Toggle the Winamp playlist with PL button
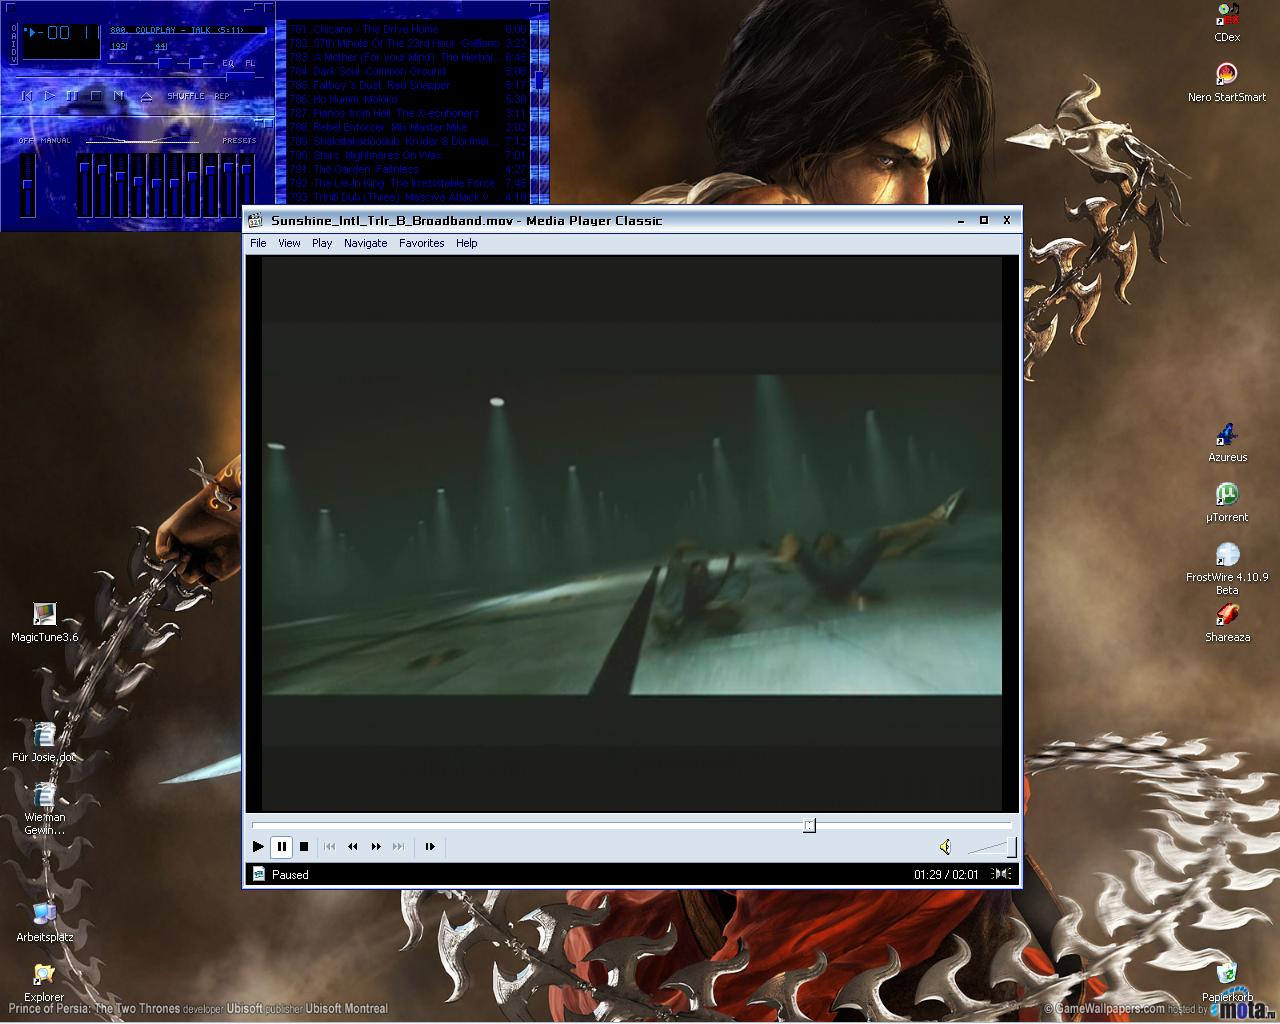The width and height of the screenshot is (1280, 1024). click(x=250, y=63)
